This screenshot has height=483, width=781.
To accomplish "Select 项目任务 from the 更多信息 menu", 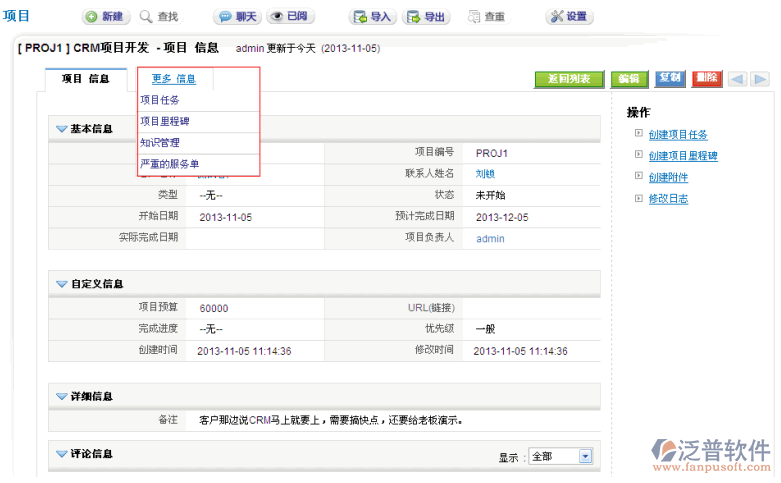I will pos(160,100).
